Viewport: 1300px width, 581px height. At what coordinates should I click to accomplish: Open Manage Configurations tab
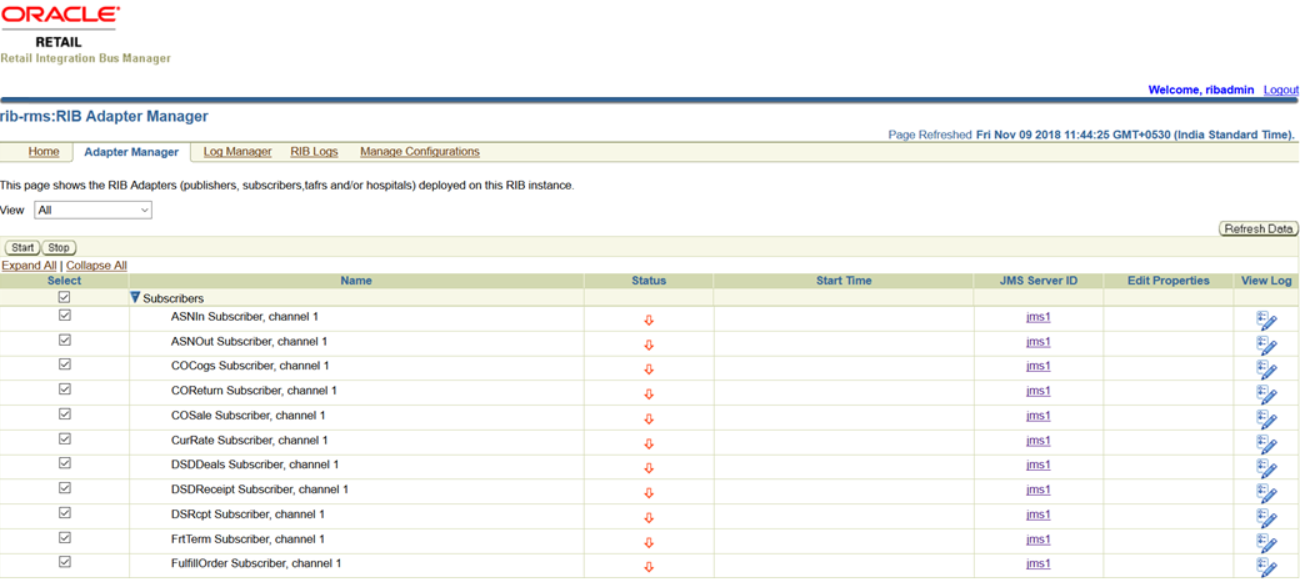(420, 152)
